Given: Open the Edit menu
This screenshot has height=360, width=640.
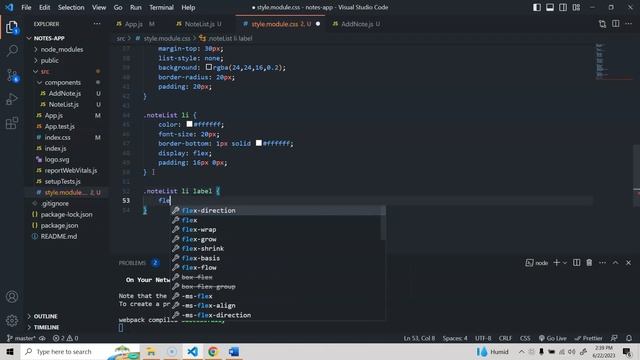Looking at the screenshot, I should tap(44, 7).
